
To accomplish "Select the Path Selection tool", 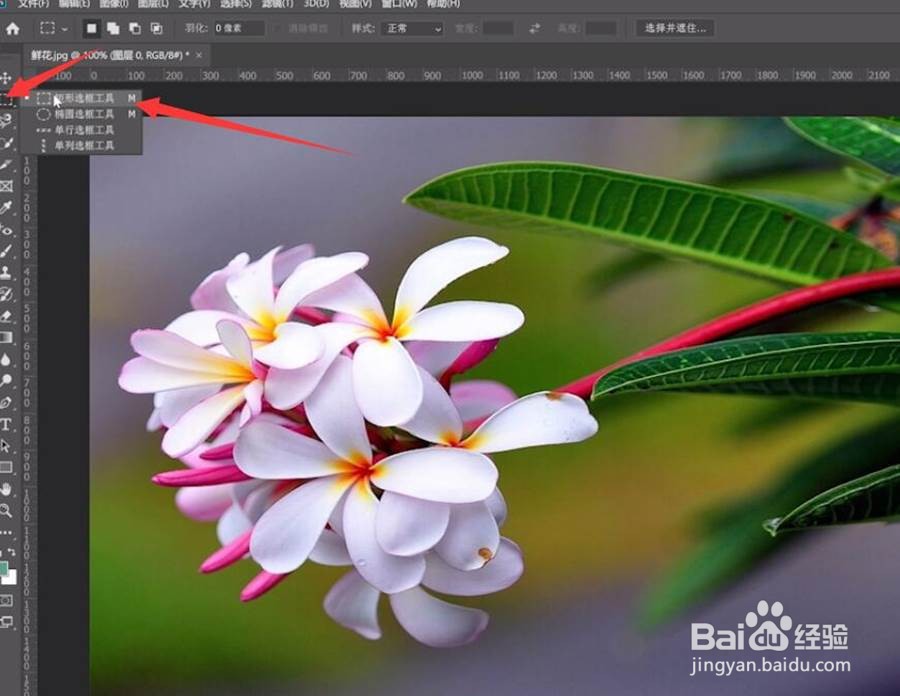I will click(x=6, y=445).
